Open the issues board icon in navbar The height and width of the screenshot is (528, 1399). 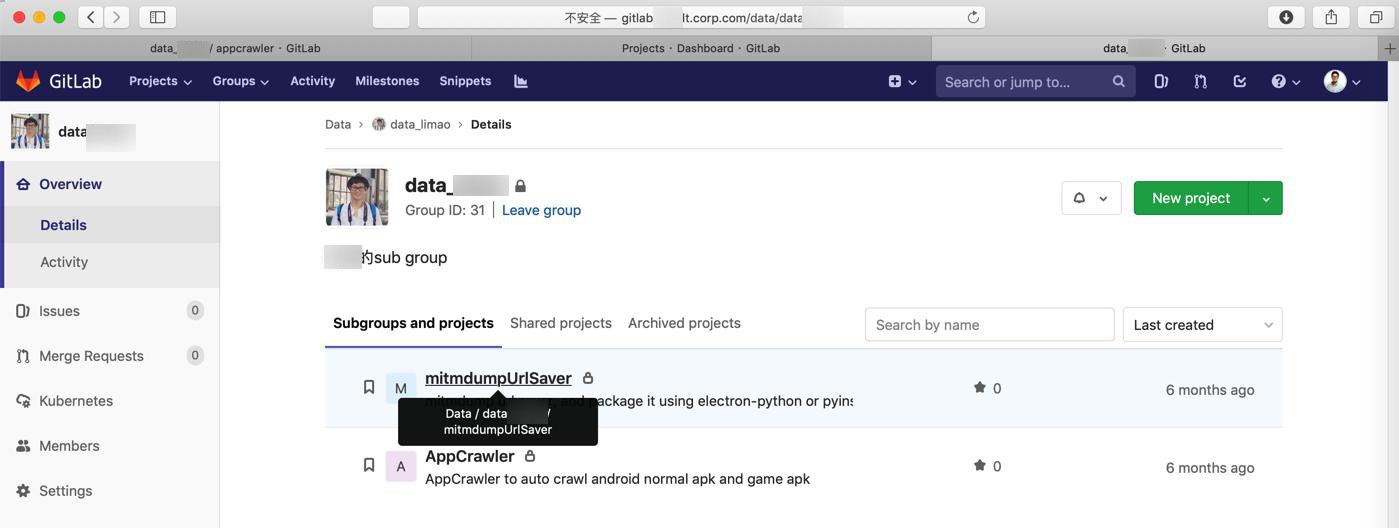pos(1161,82)
